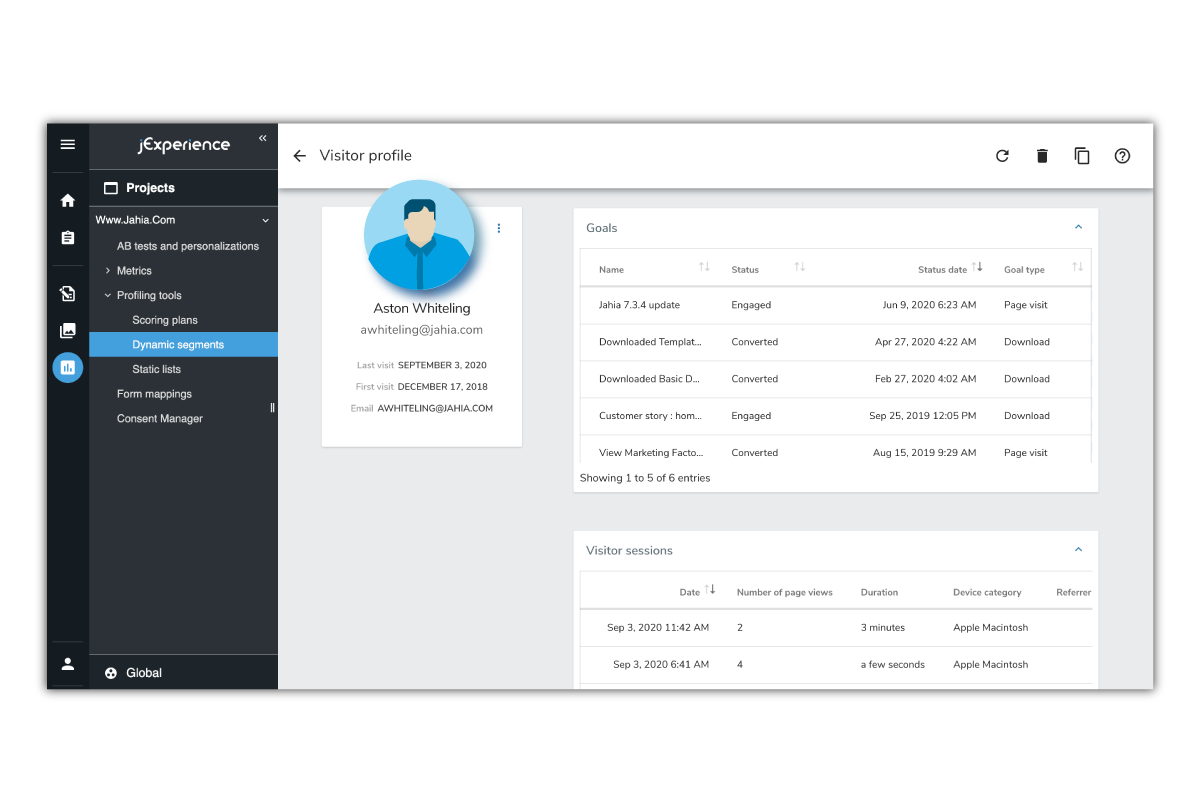Select the Downloaded Templat... goal row
The width and height of the screenshot is (1200, 800).
[x=836, y=342]
